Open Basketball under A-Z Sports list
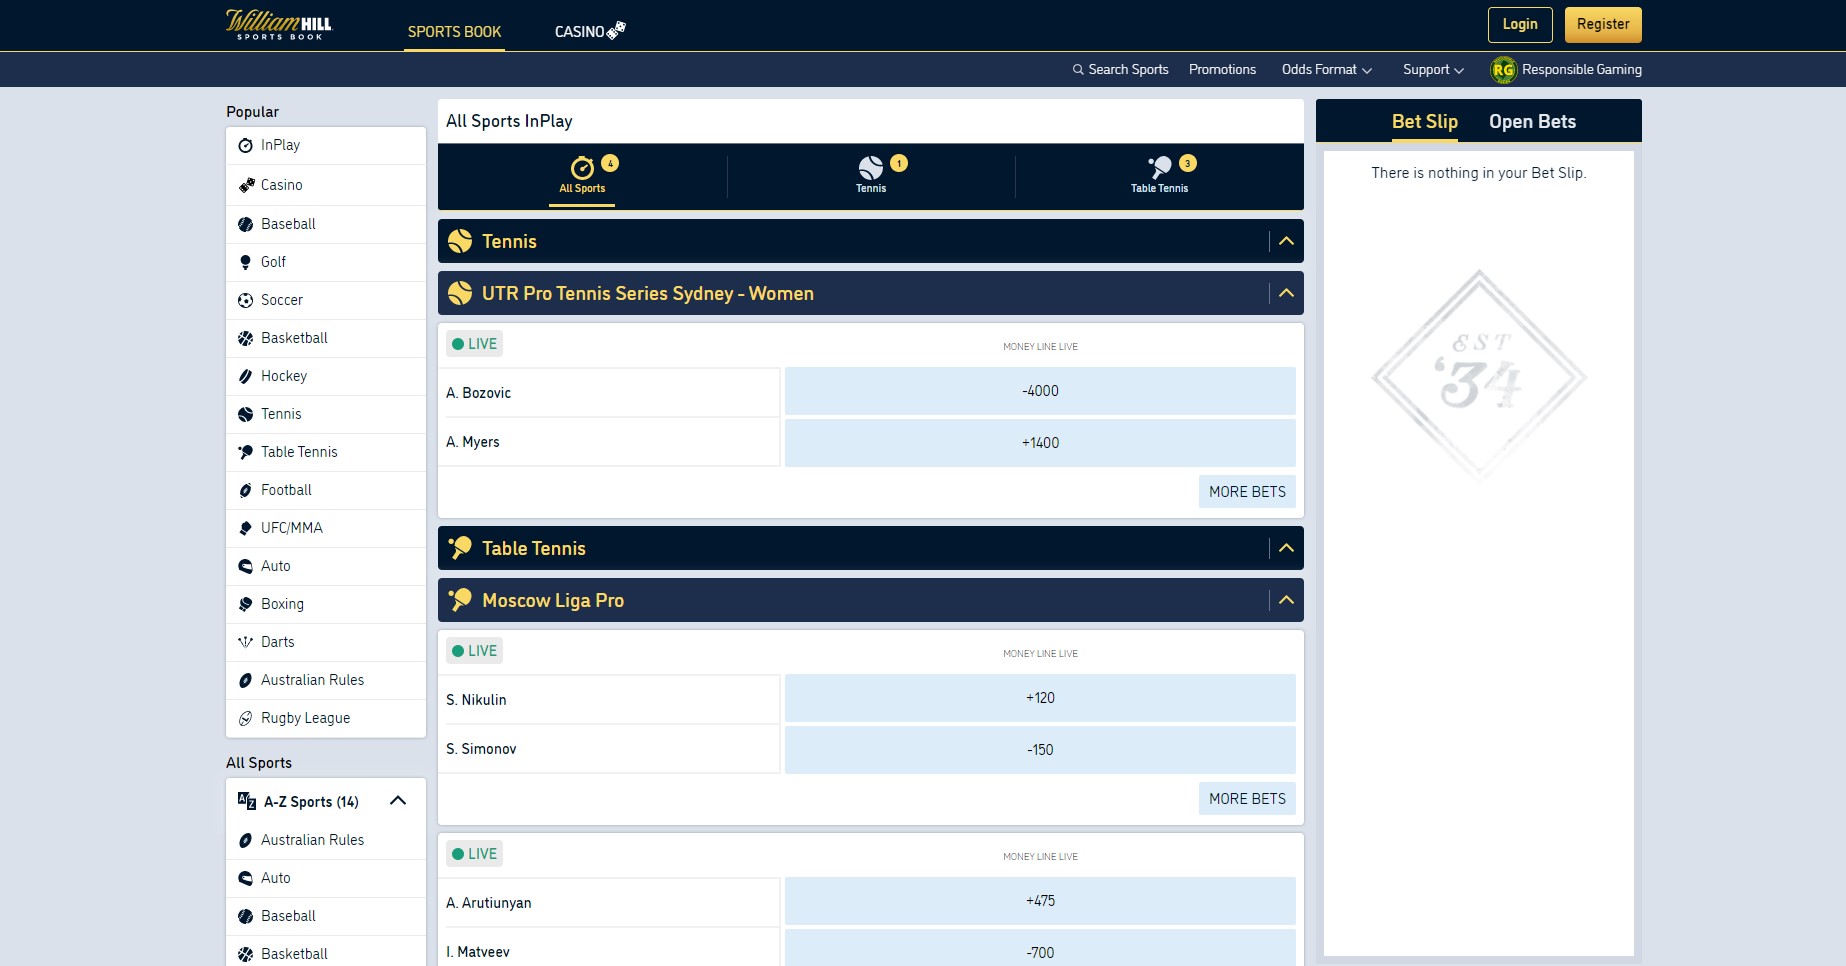The height and width of the screenshot is (966, 1846). click(326, 953)
